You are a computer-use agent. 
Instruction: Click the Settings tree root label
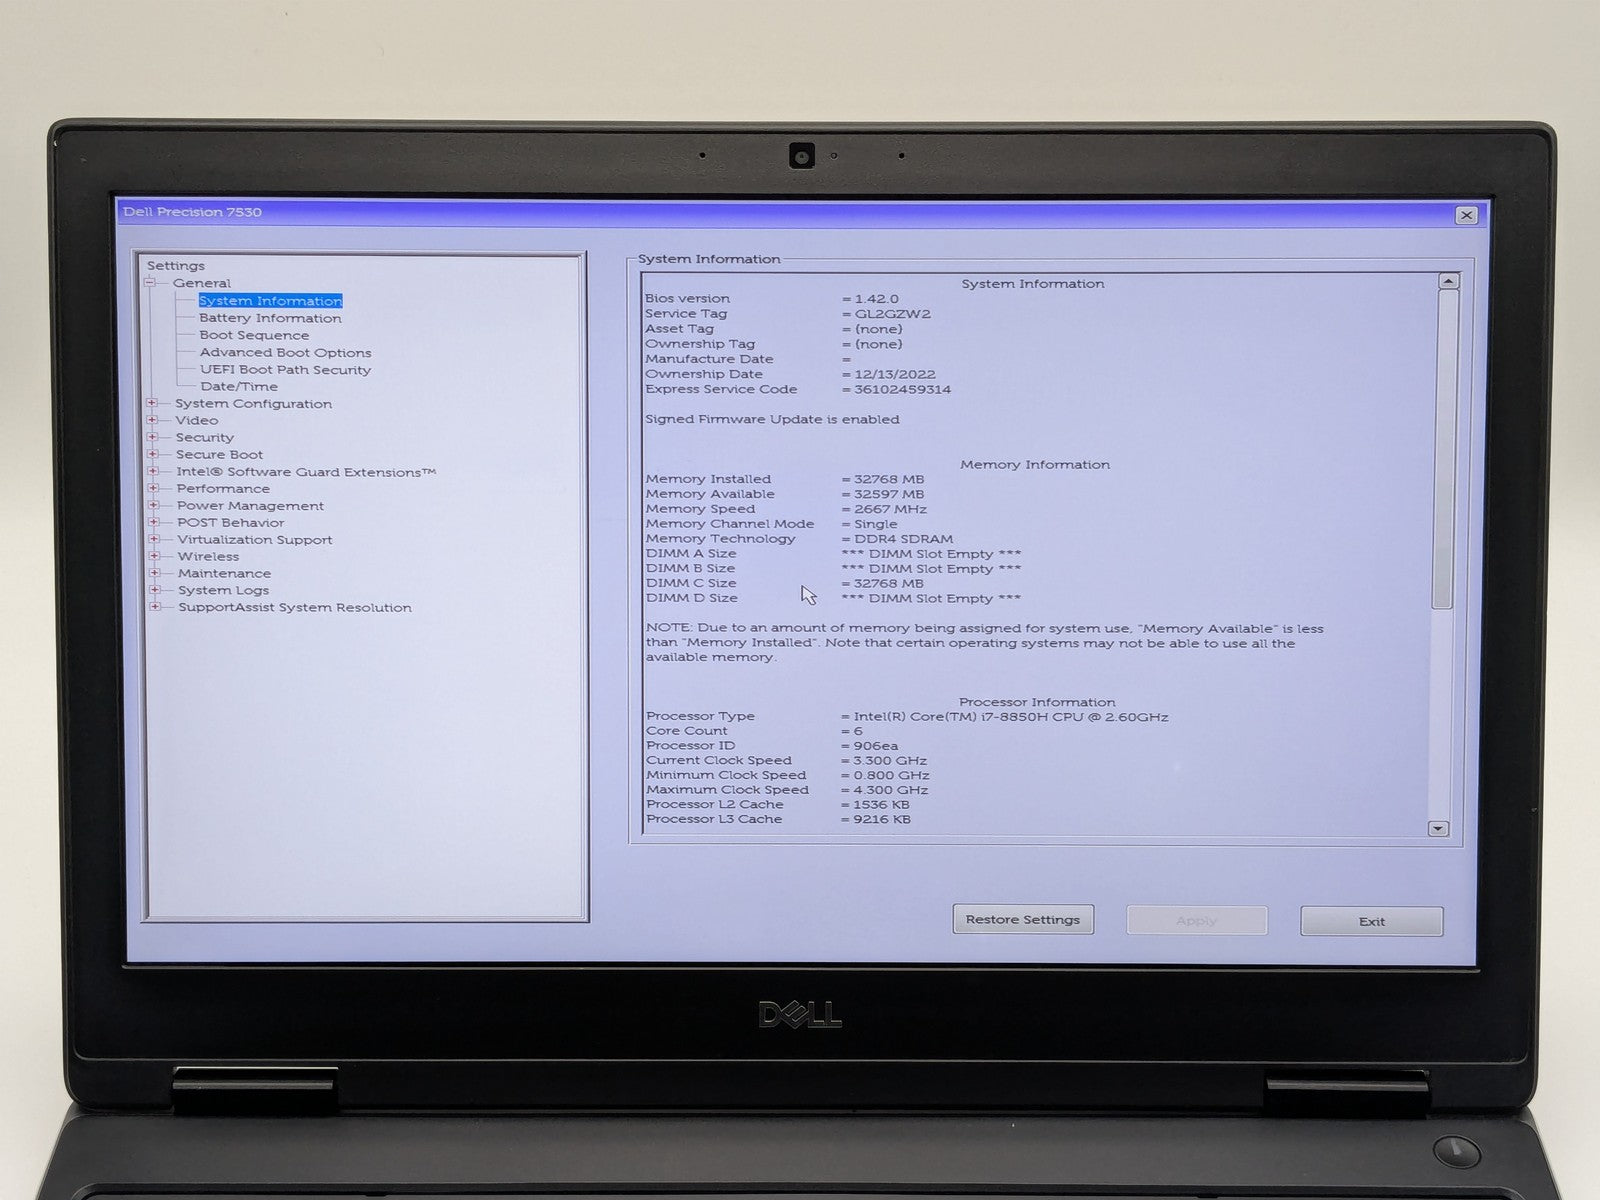point(176,266)
